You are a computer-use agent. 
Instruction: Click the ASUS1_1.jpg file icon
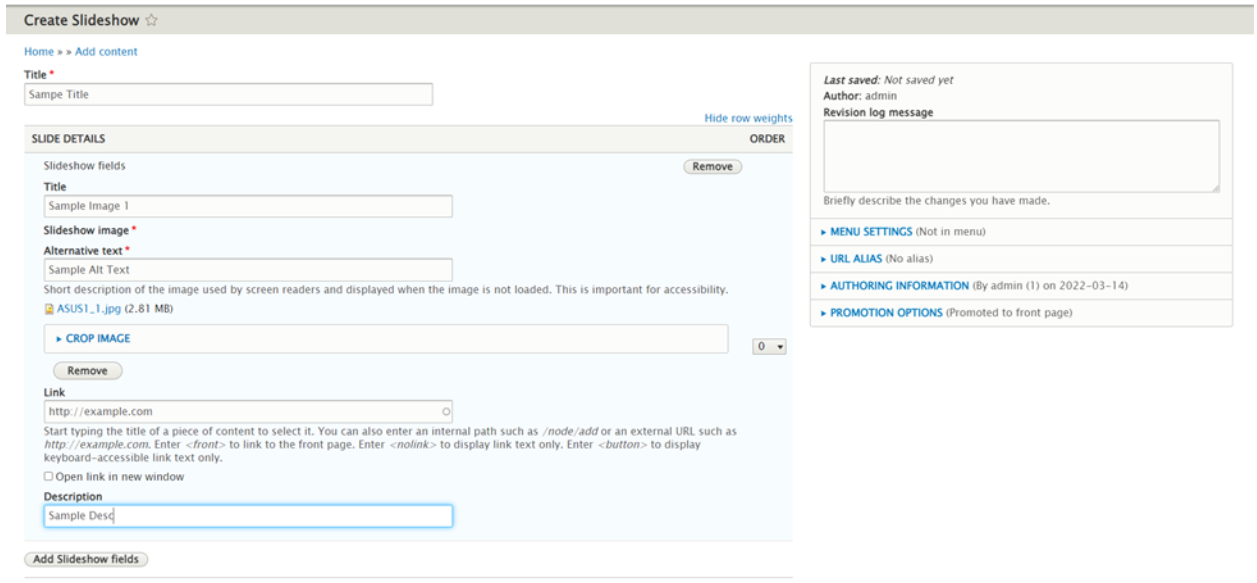click(x=49, y=309)
